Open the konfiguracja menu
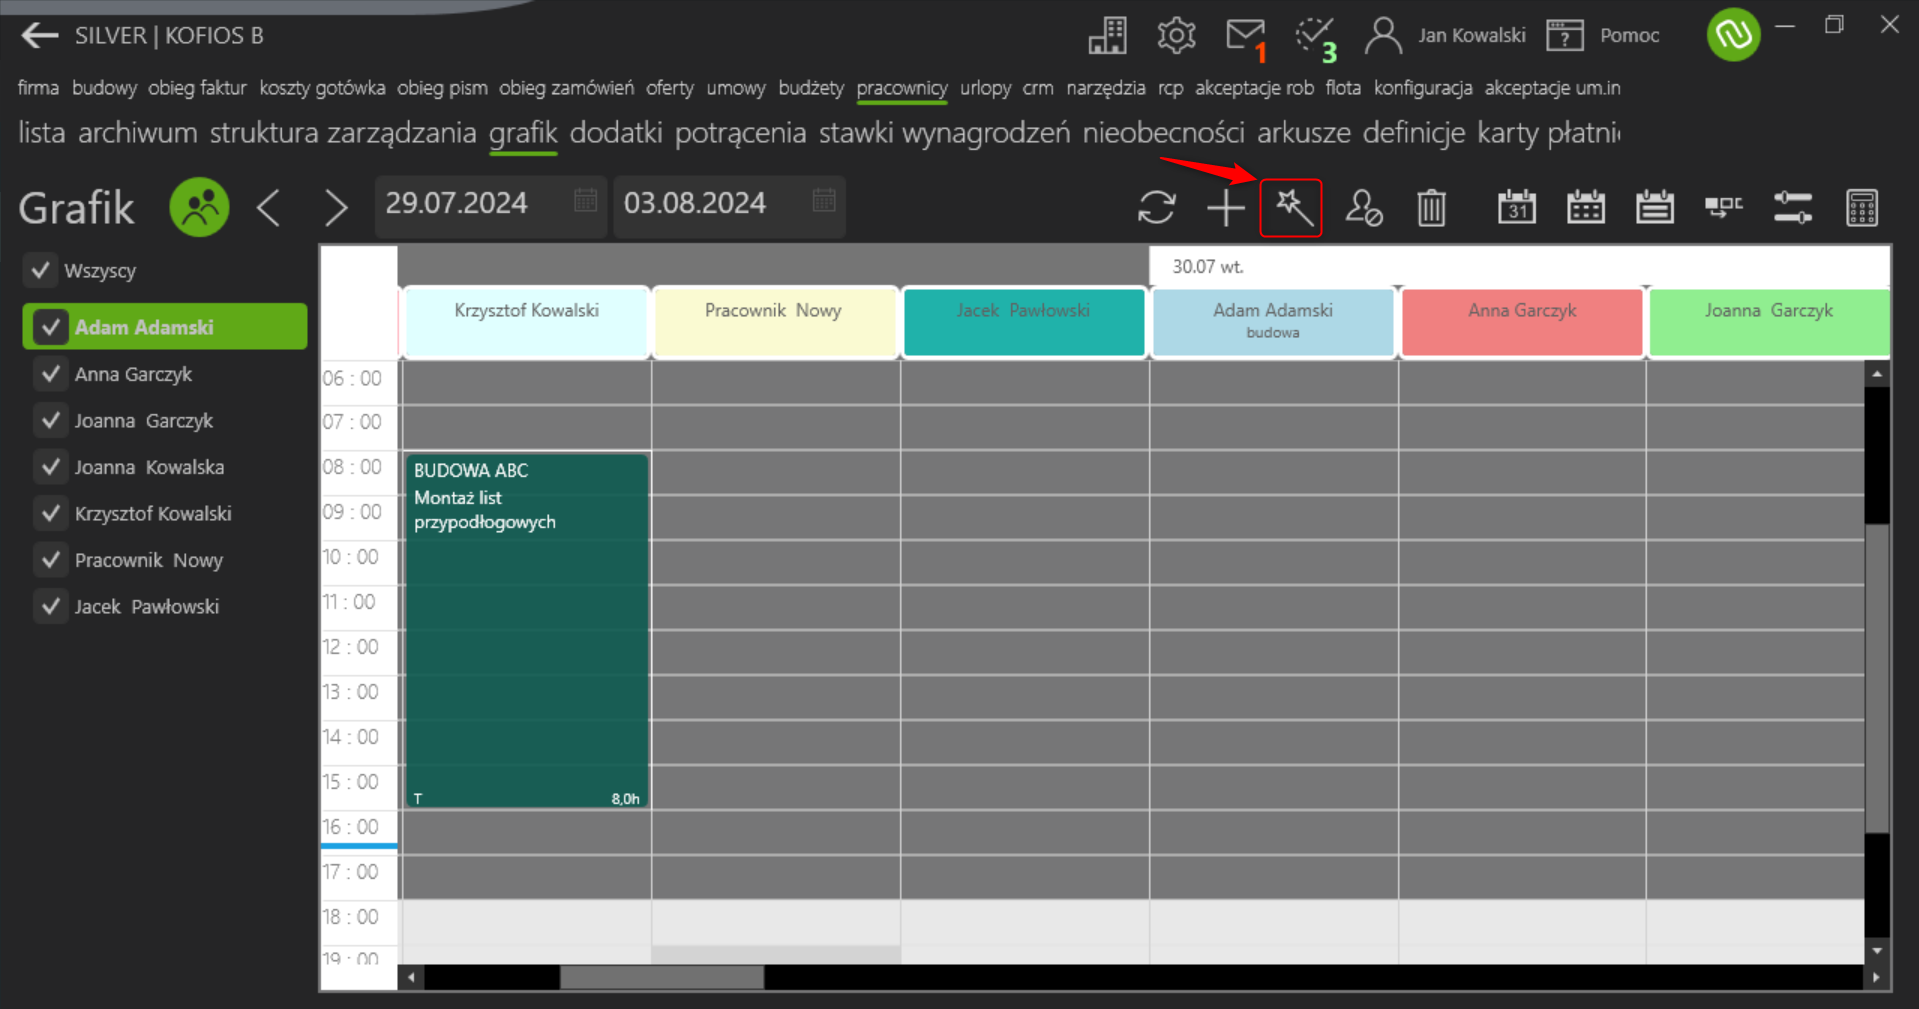Image resolution: width=1919 pixels, height=1009 pixels. pos(1422,88)
